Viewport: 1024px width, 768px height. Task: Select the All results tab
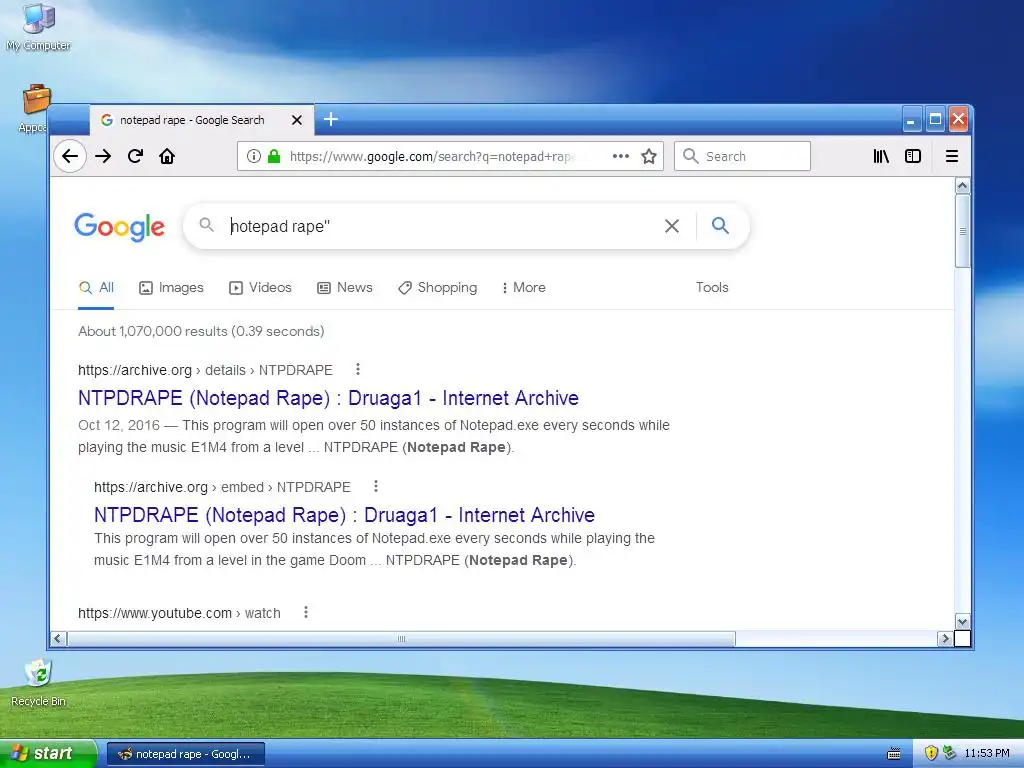pos(96,287)
